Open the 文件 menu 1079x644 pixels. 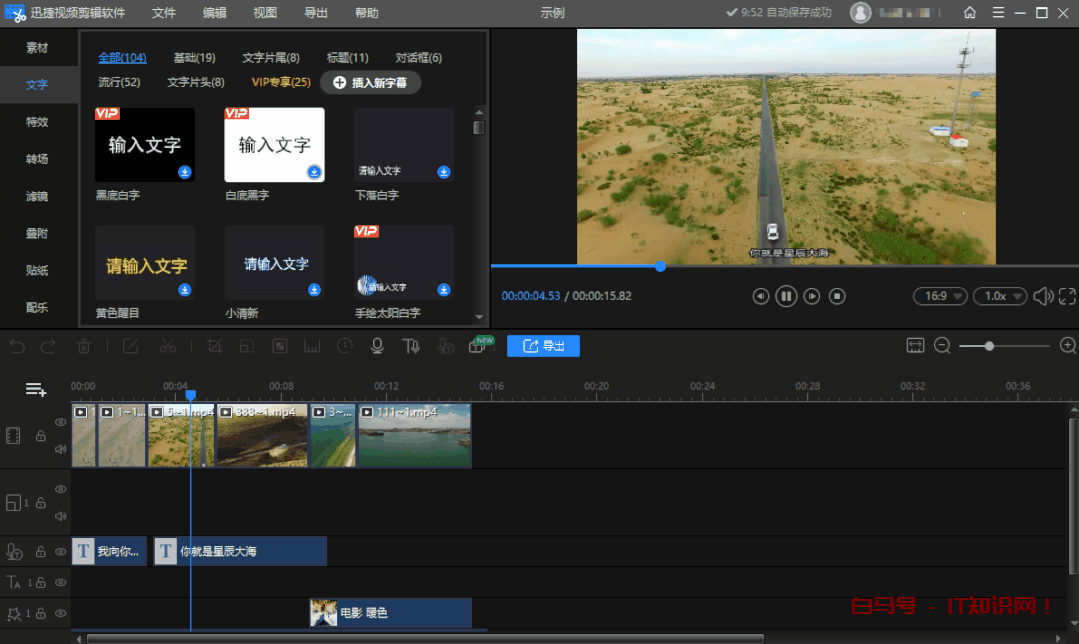[x=164, y=13]
